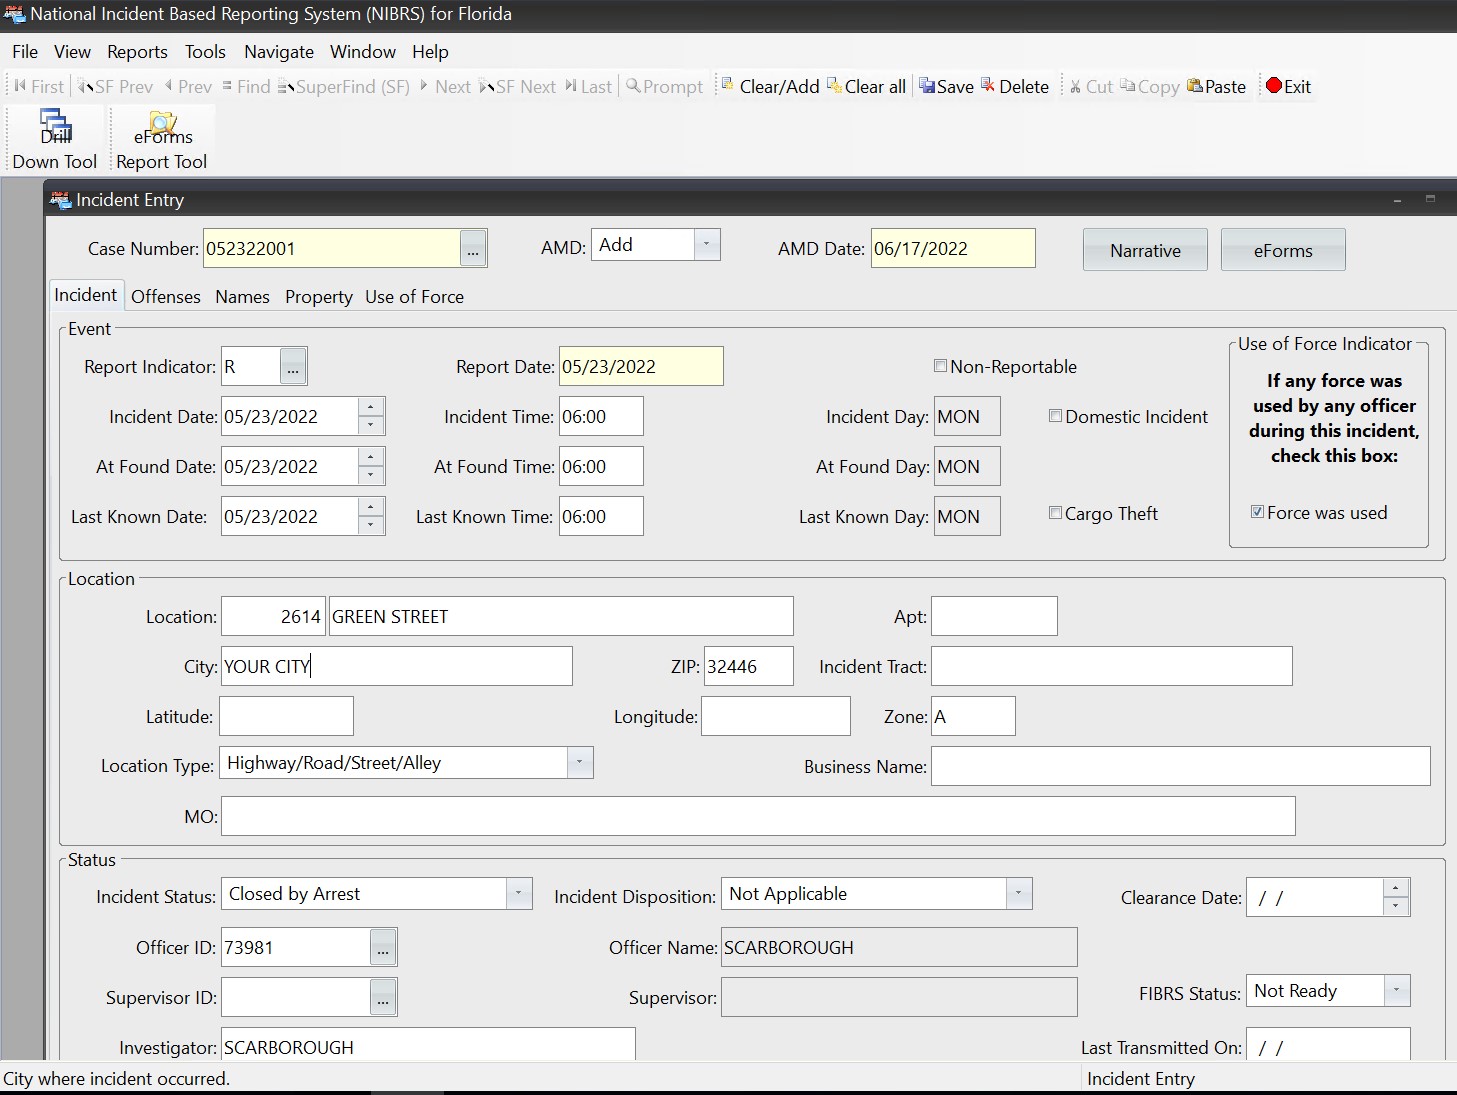The width and height of the screenshot is (1457, 1095).
Task: Switch to the Offenses tab
Action: 166,297
